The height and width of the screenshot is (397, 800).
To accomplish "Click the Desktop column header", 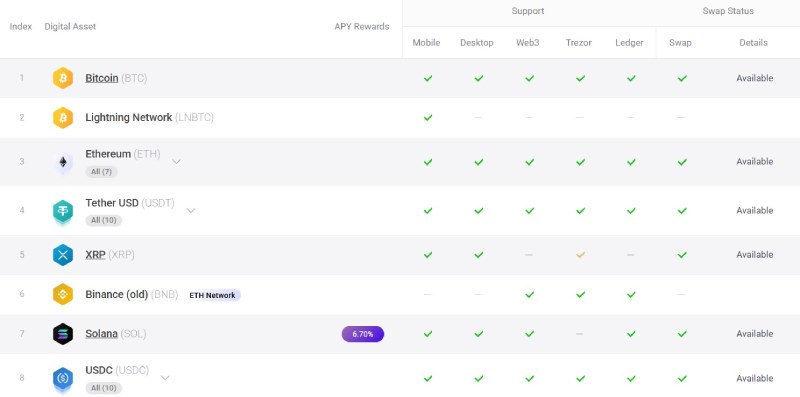I will pyautogui.click(x=477, y=43).
